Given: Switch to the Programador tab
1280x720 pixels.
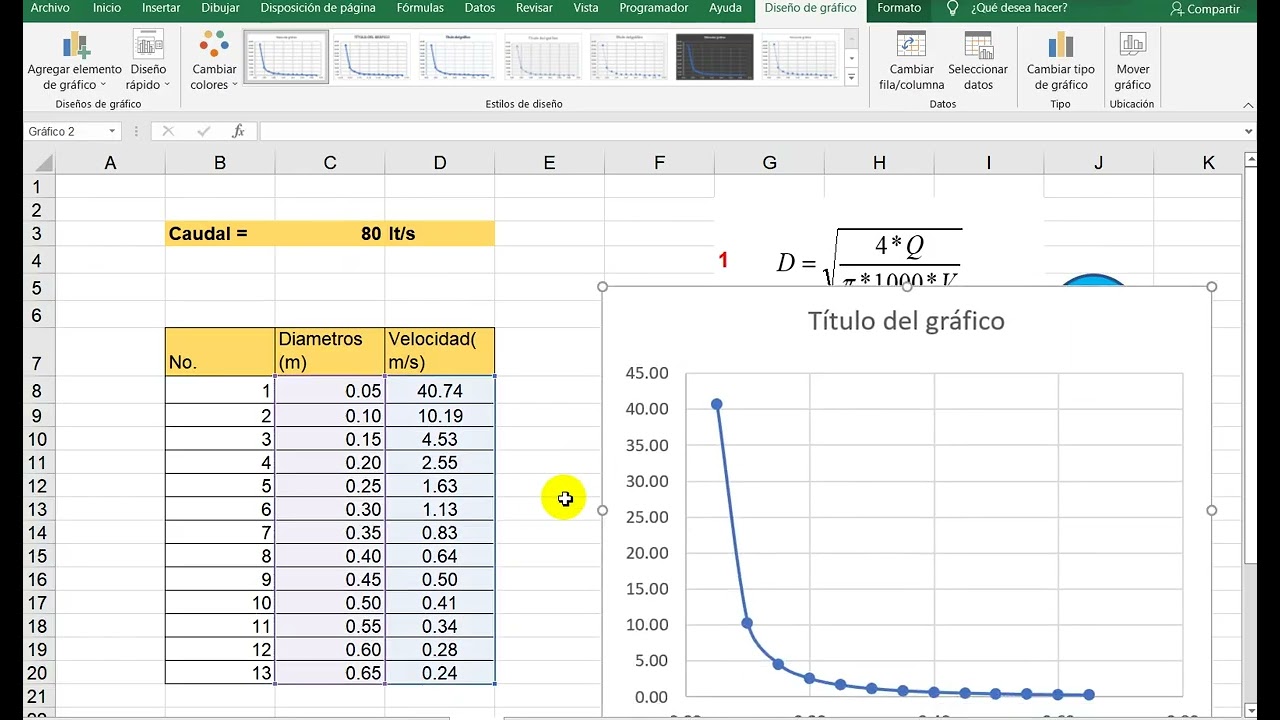Looking at the screenshot, I should tap(654, 8).
